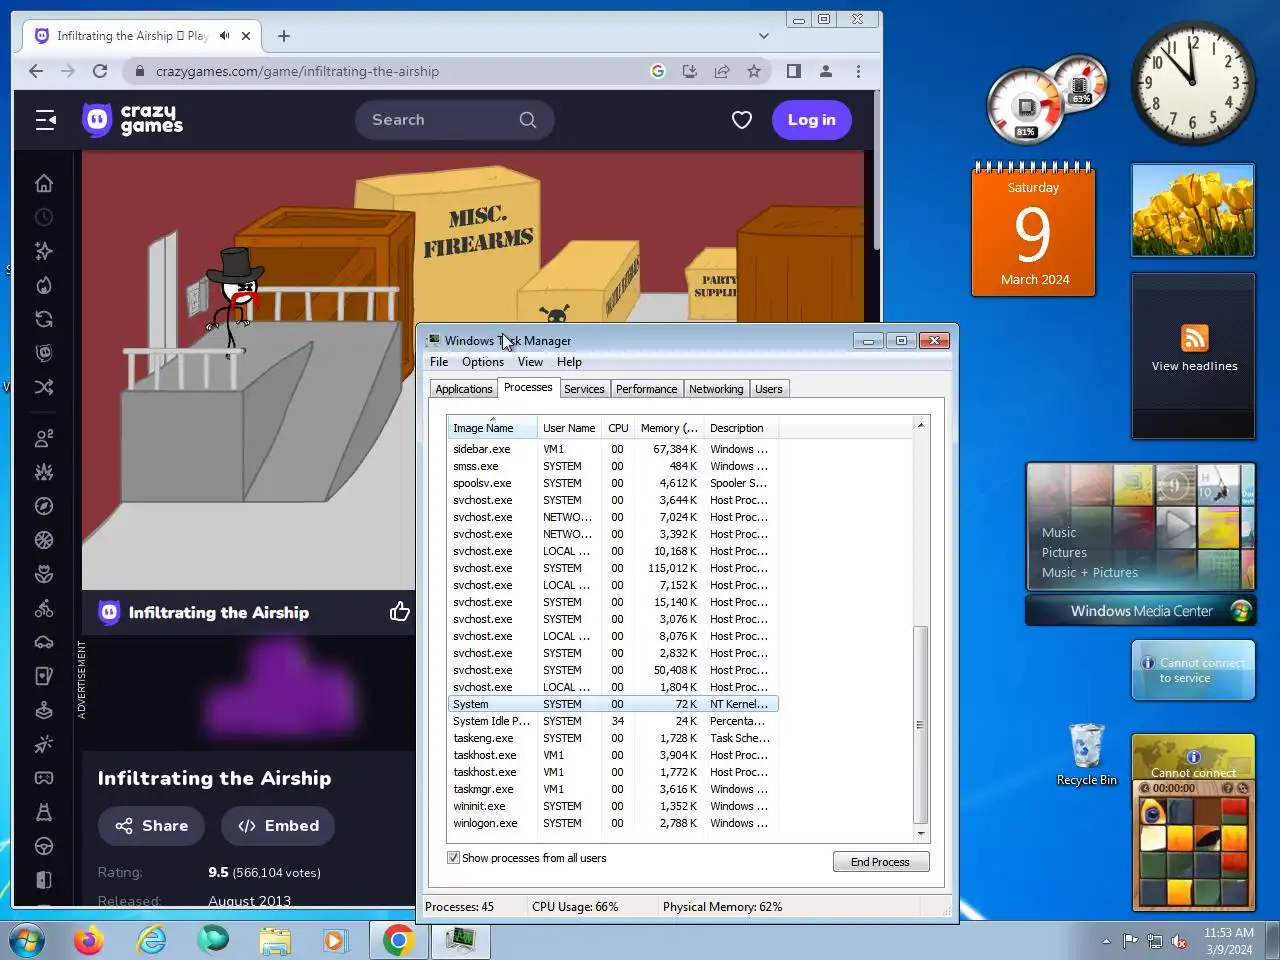The height and width of the screenshot is (960, 1280).
Task: Open Chrome's three-dot menu
Action: coord(858,71)
